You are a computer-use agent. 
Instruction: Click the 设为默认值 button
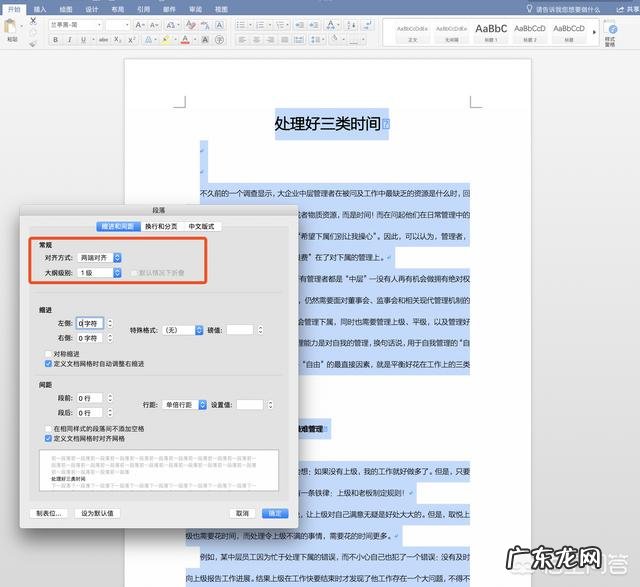pyautogui.click(x=97, y=513)
